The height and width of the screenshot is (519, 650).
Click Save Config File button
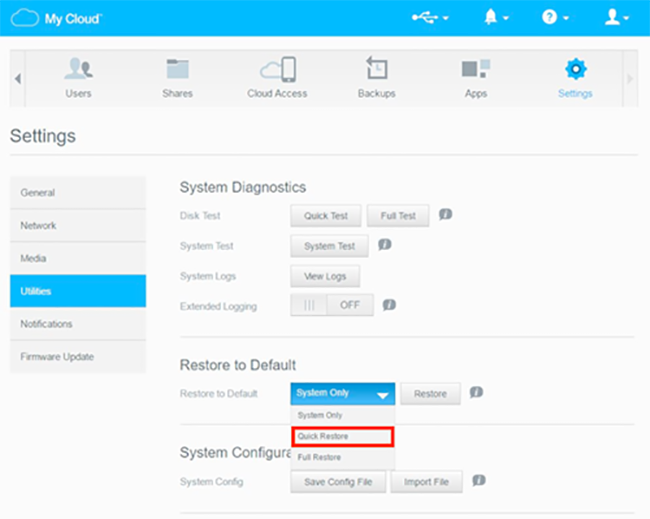pyautogui.click(x=338, y=482)
